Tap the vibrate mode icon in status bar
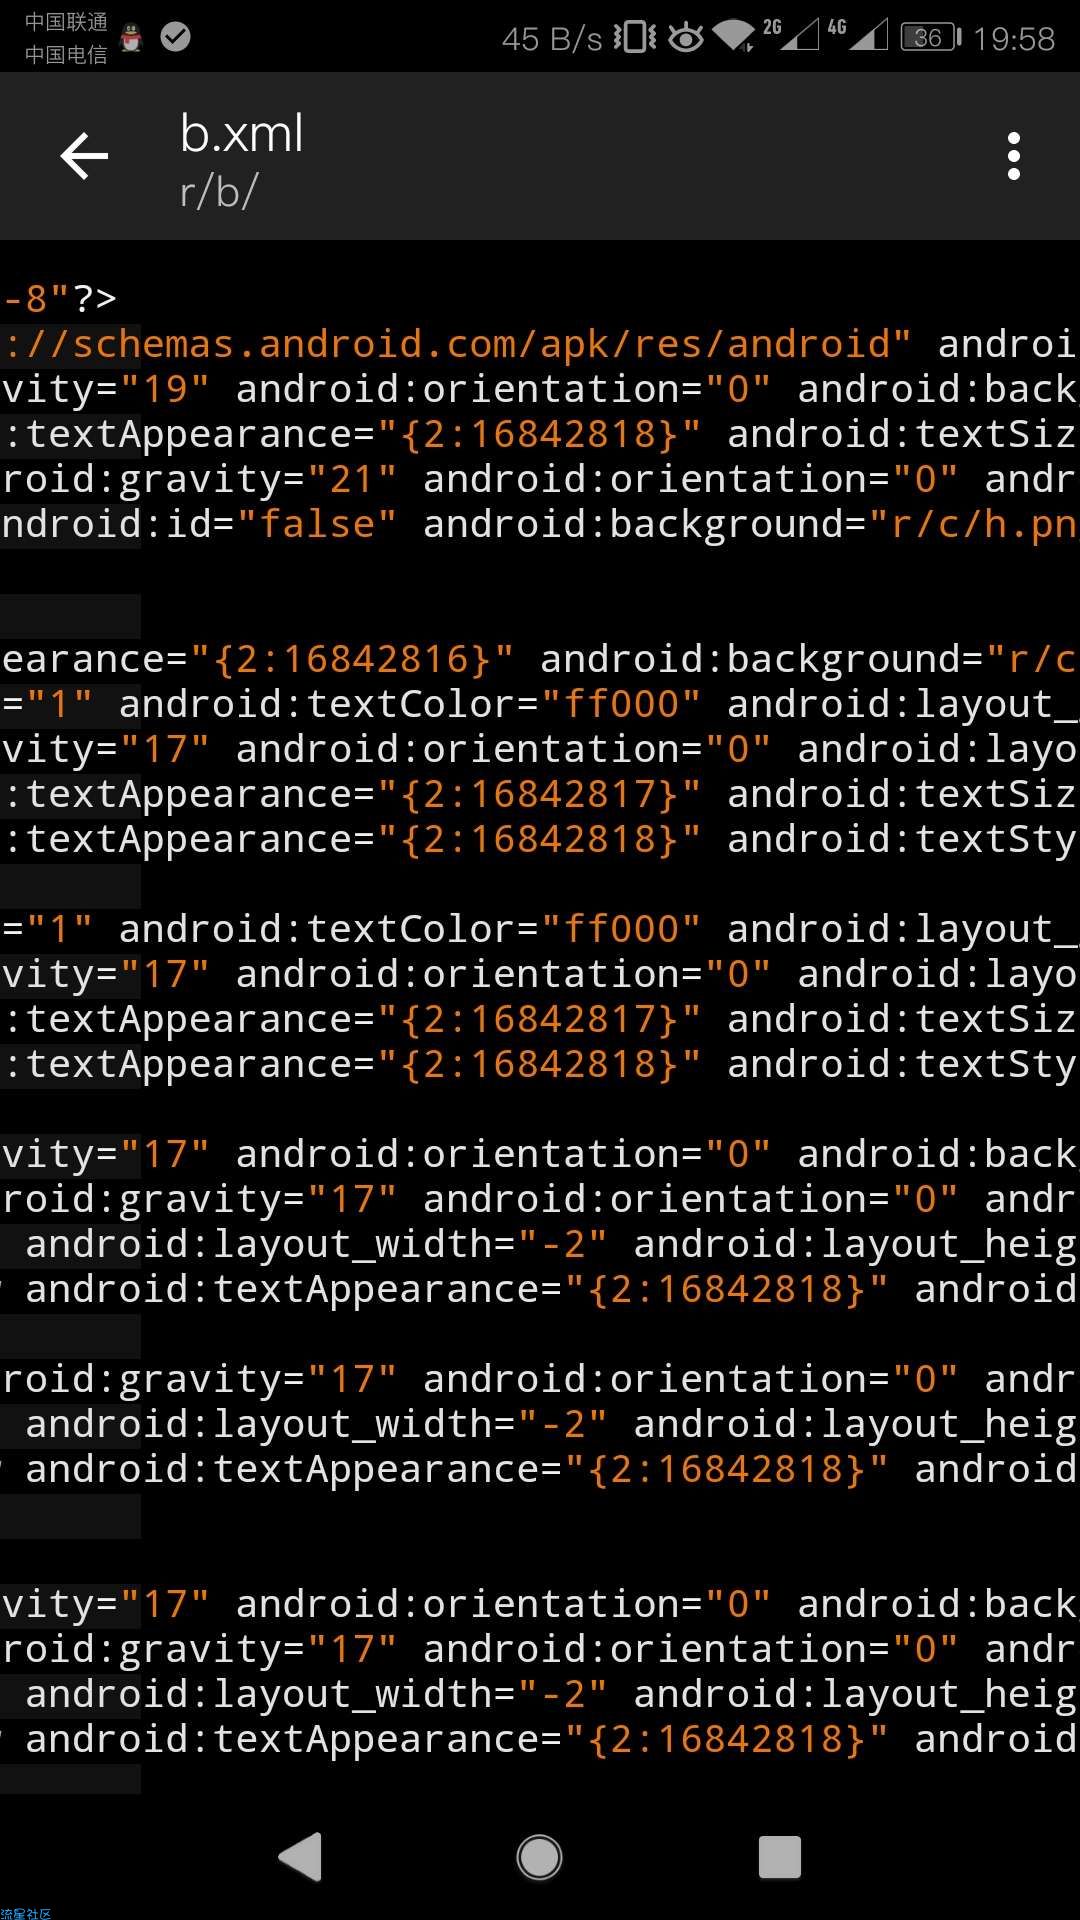1080x1920 pixels. pos(635,38)
